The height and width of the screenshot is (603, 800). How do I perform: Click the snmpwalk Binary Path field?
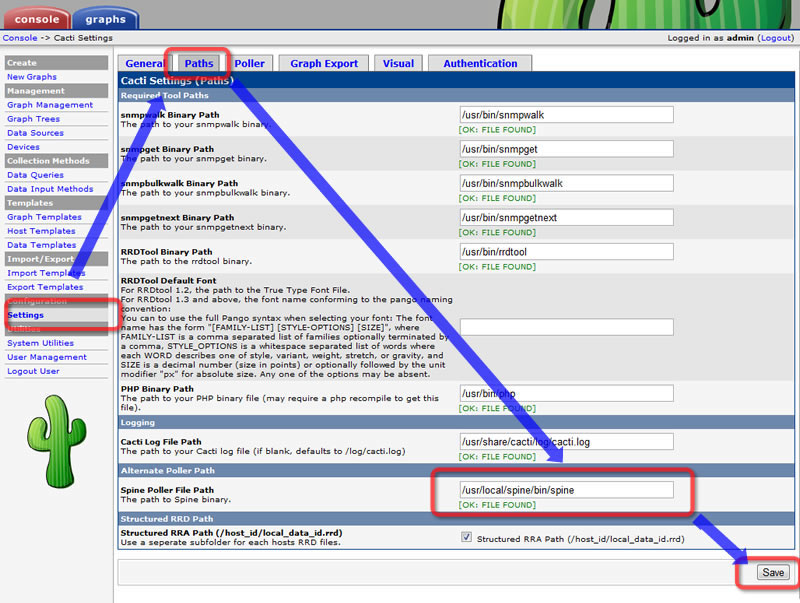(x=566, y=115)
